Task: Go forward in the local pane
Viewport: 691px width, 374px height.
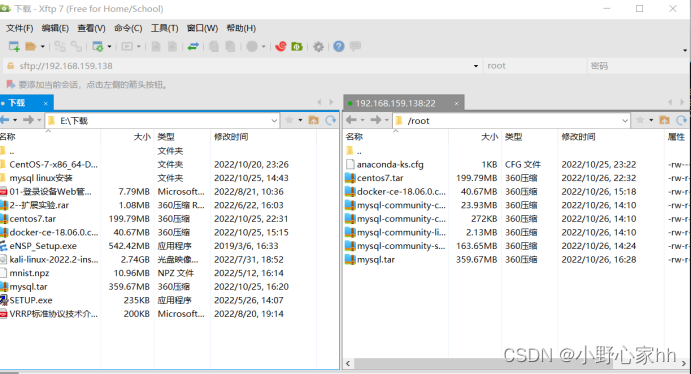Action: point(28,120)
